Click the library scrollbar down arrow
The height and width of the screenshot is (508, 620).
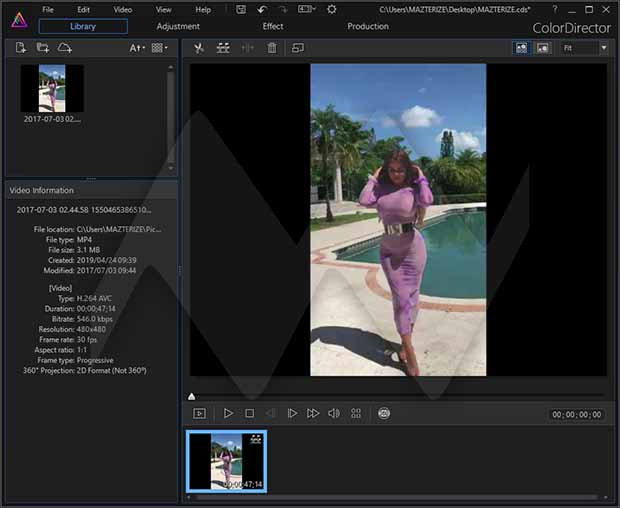(170, 168)
